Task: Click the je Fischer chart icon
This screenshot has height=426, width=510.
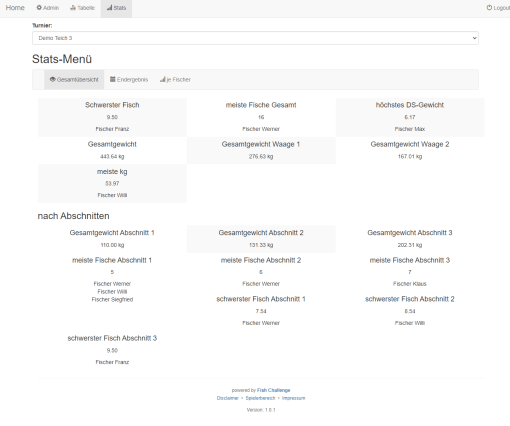Action: click(x=163, y=79)
